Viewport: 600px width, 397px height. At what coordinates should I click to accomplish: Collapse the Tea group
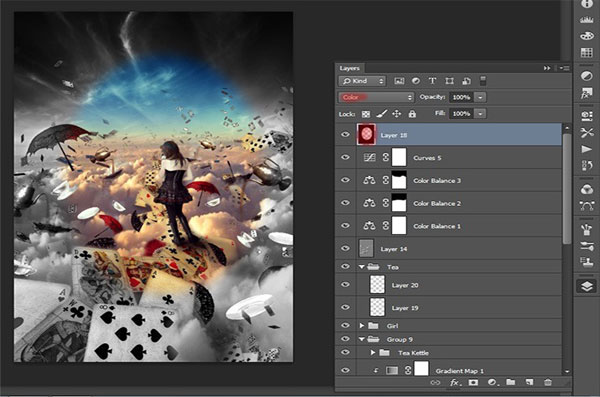pos(362,267)
